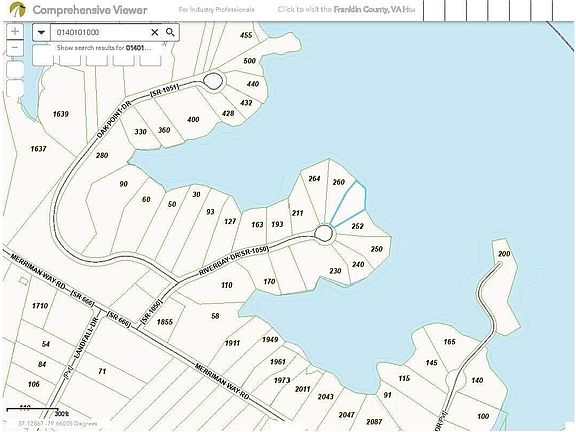Identify parcel labeled 110
This screenshot has width=576, height=432.
pyautogui.click(x=227, y=285)
